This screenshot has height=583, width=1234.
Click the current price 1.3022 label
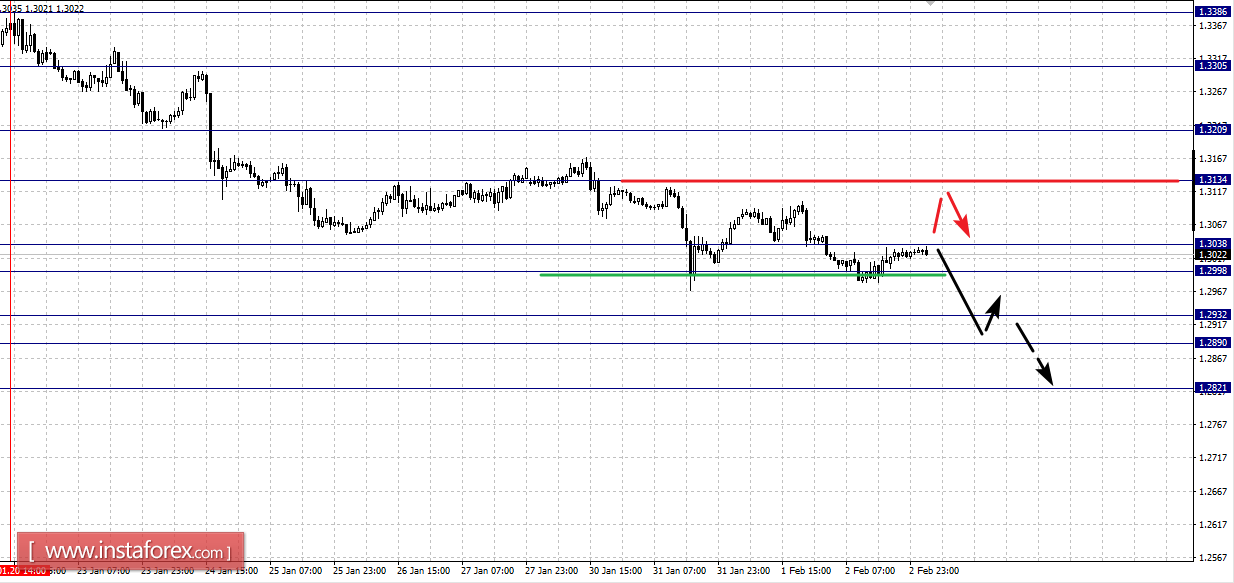click(1212, 255)
